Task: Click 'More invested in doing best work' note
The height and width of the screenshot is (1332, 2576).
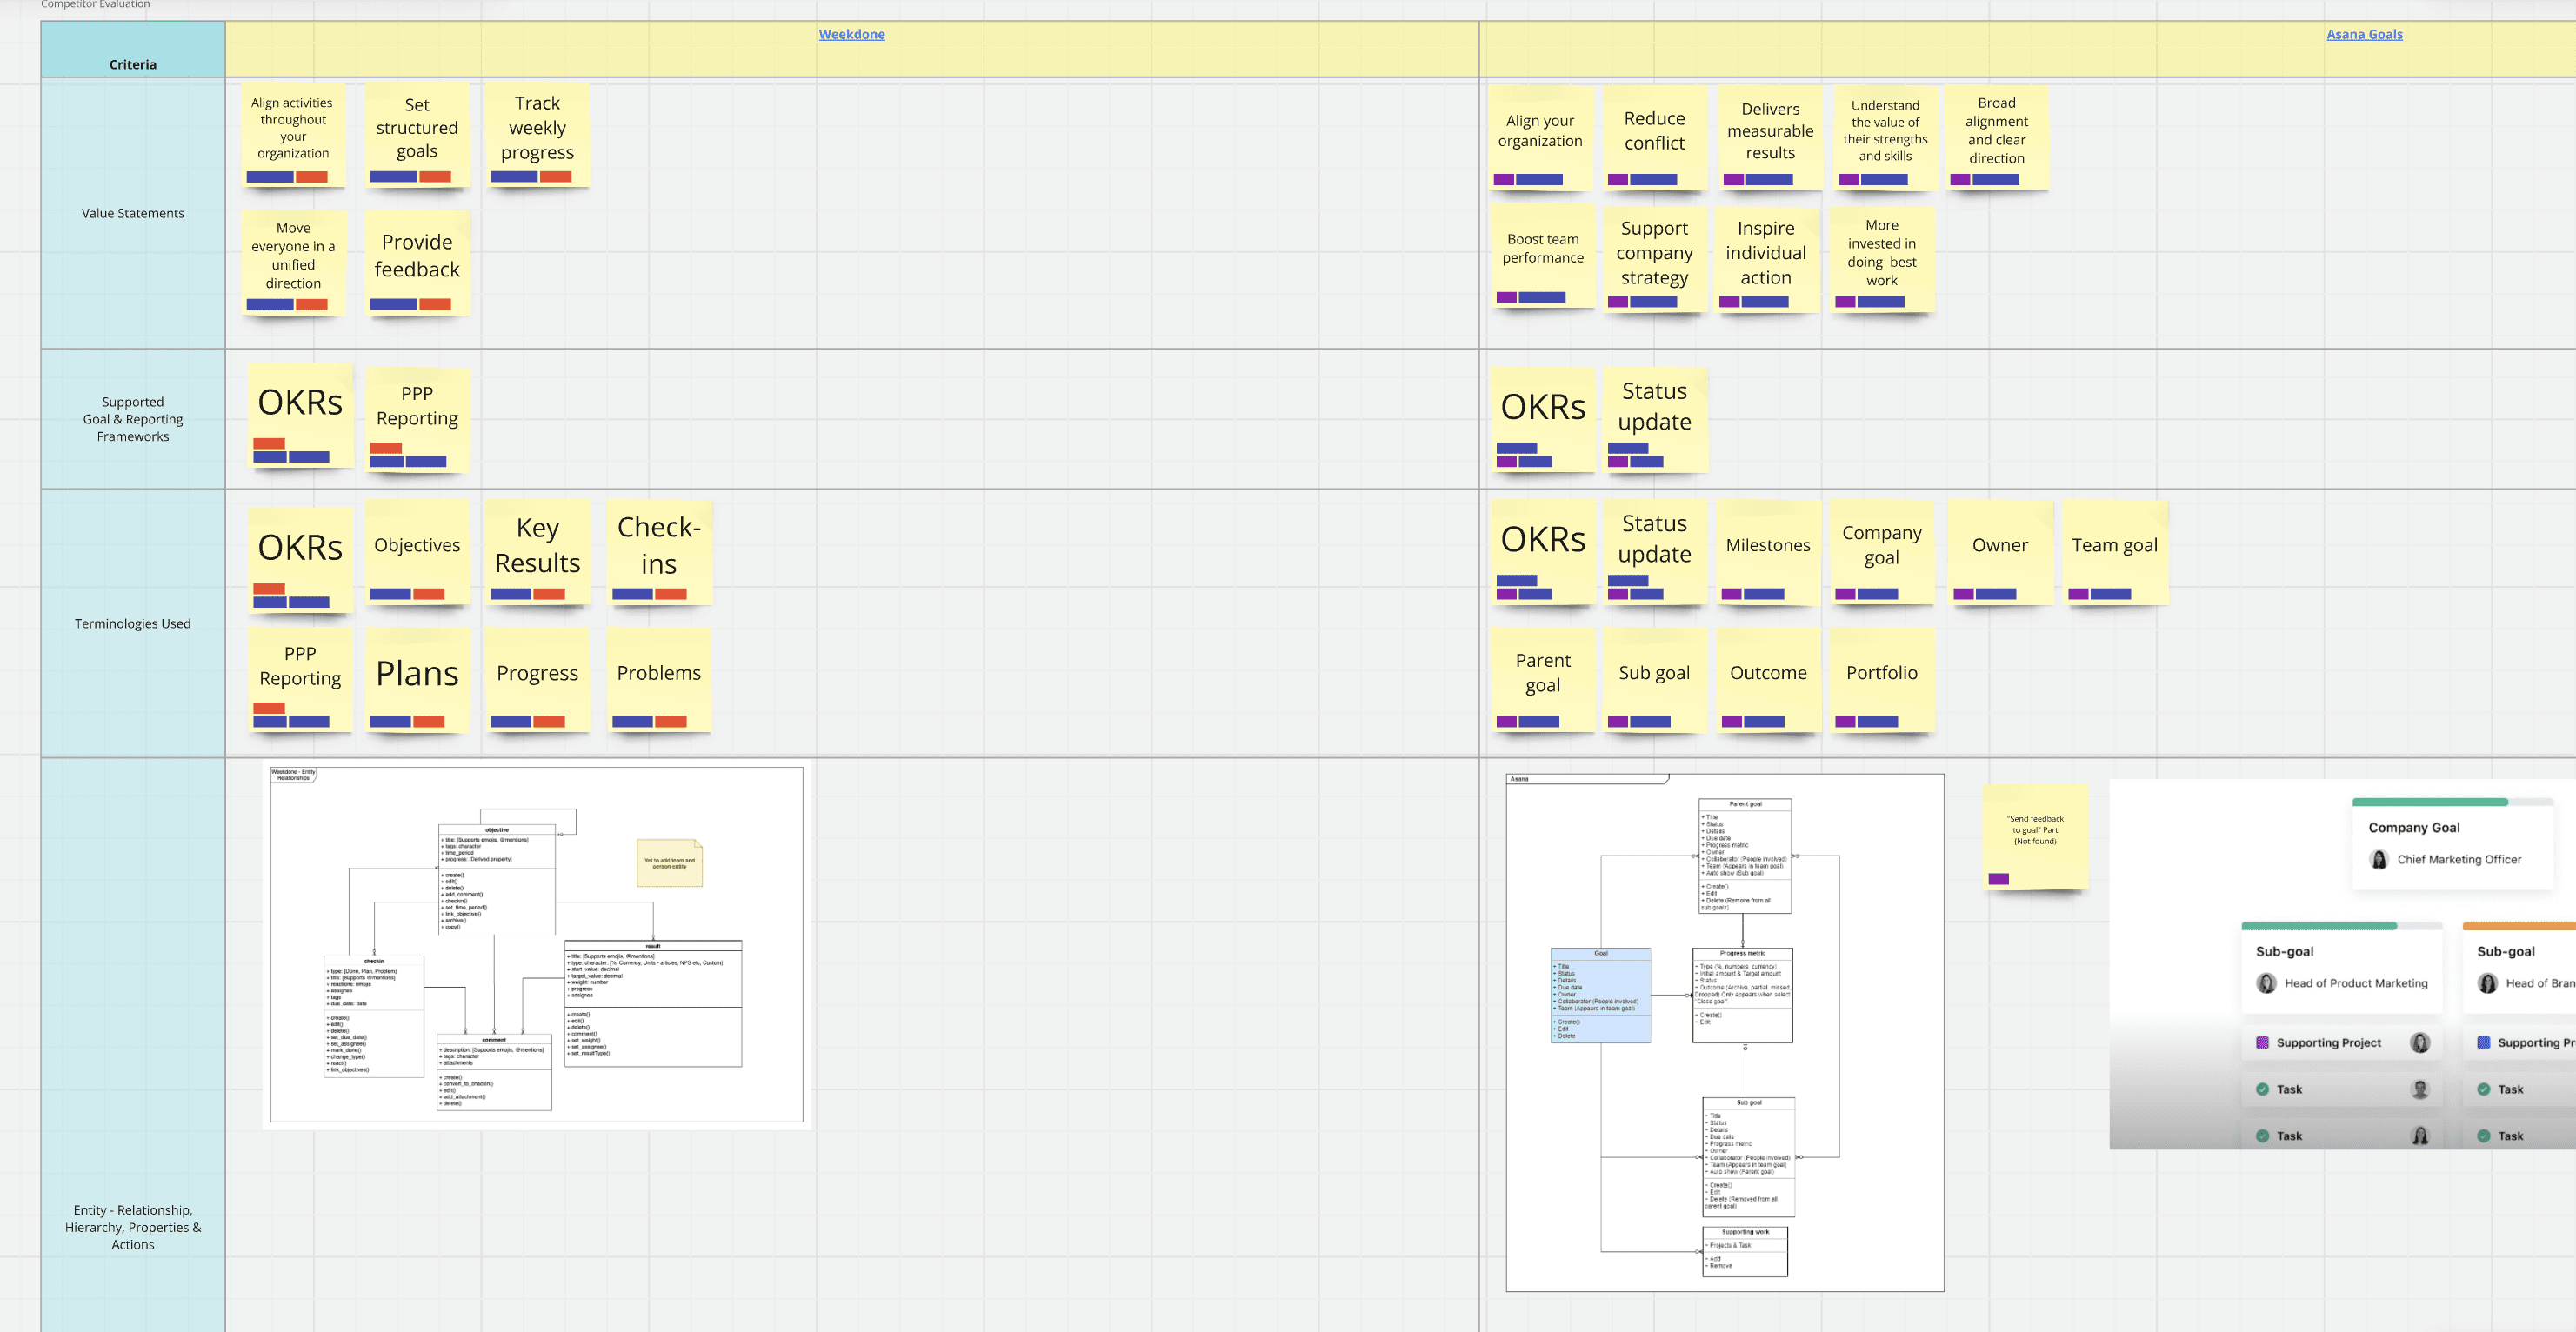Action: [x=1882, y=260]
